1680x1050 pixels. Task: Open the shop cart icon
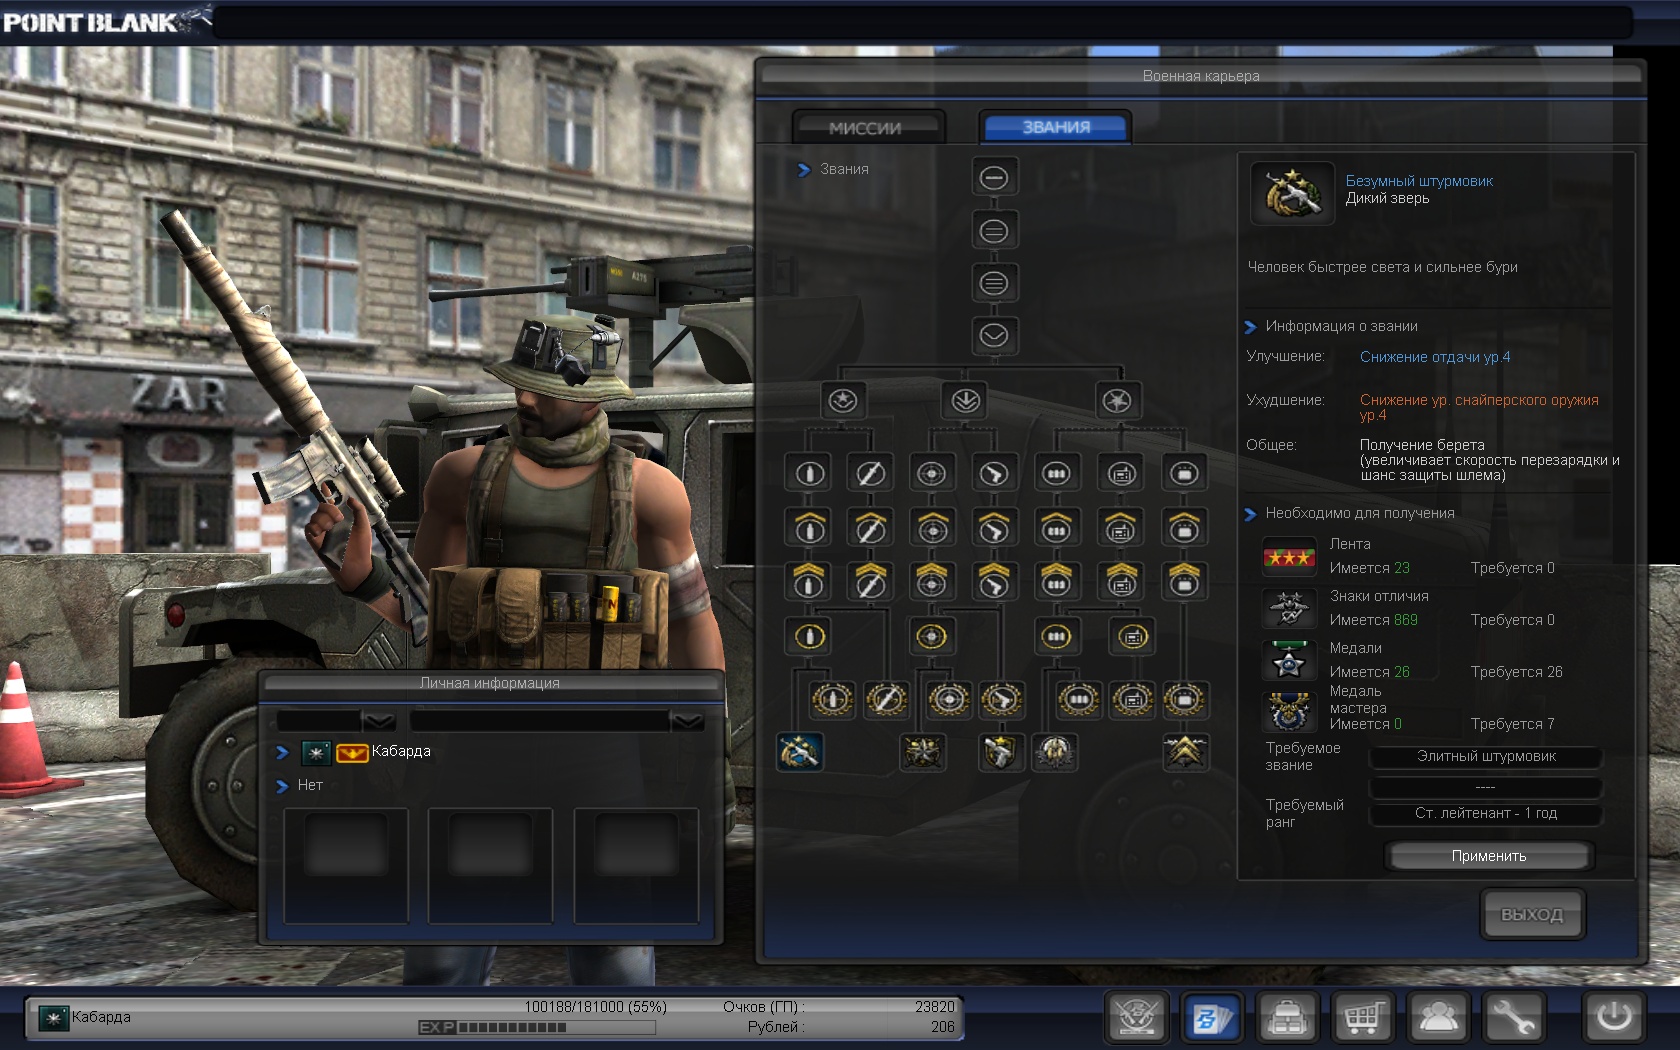pos(1363,1018)
